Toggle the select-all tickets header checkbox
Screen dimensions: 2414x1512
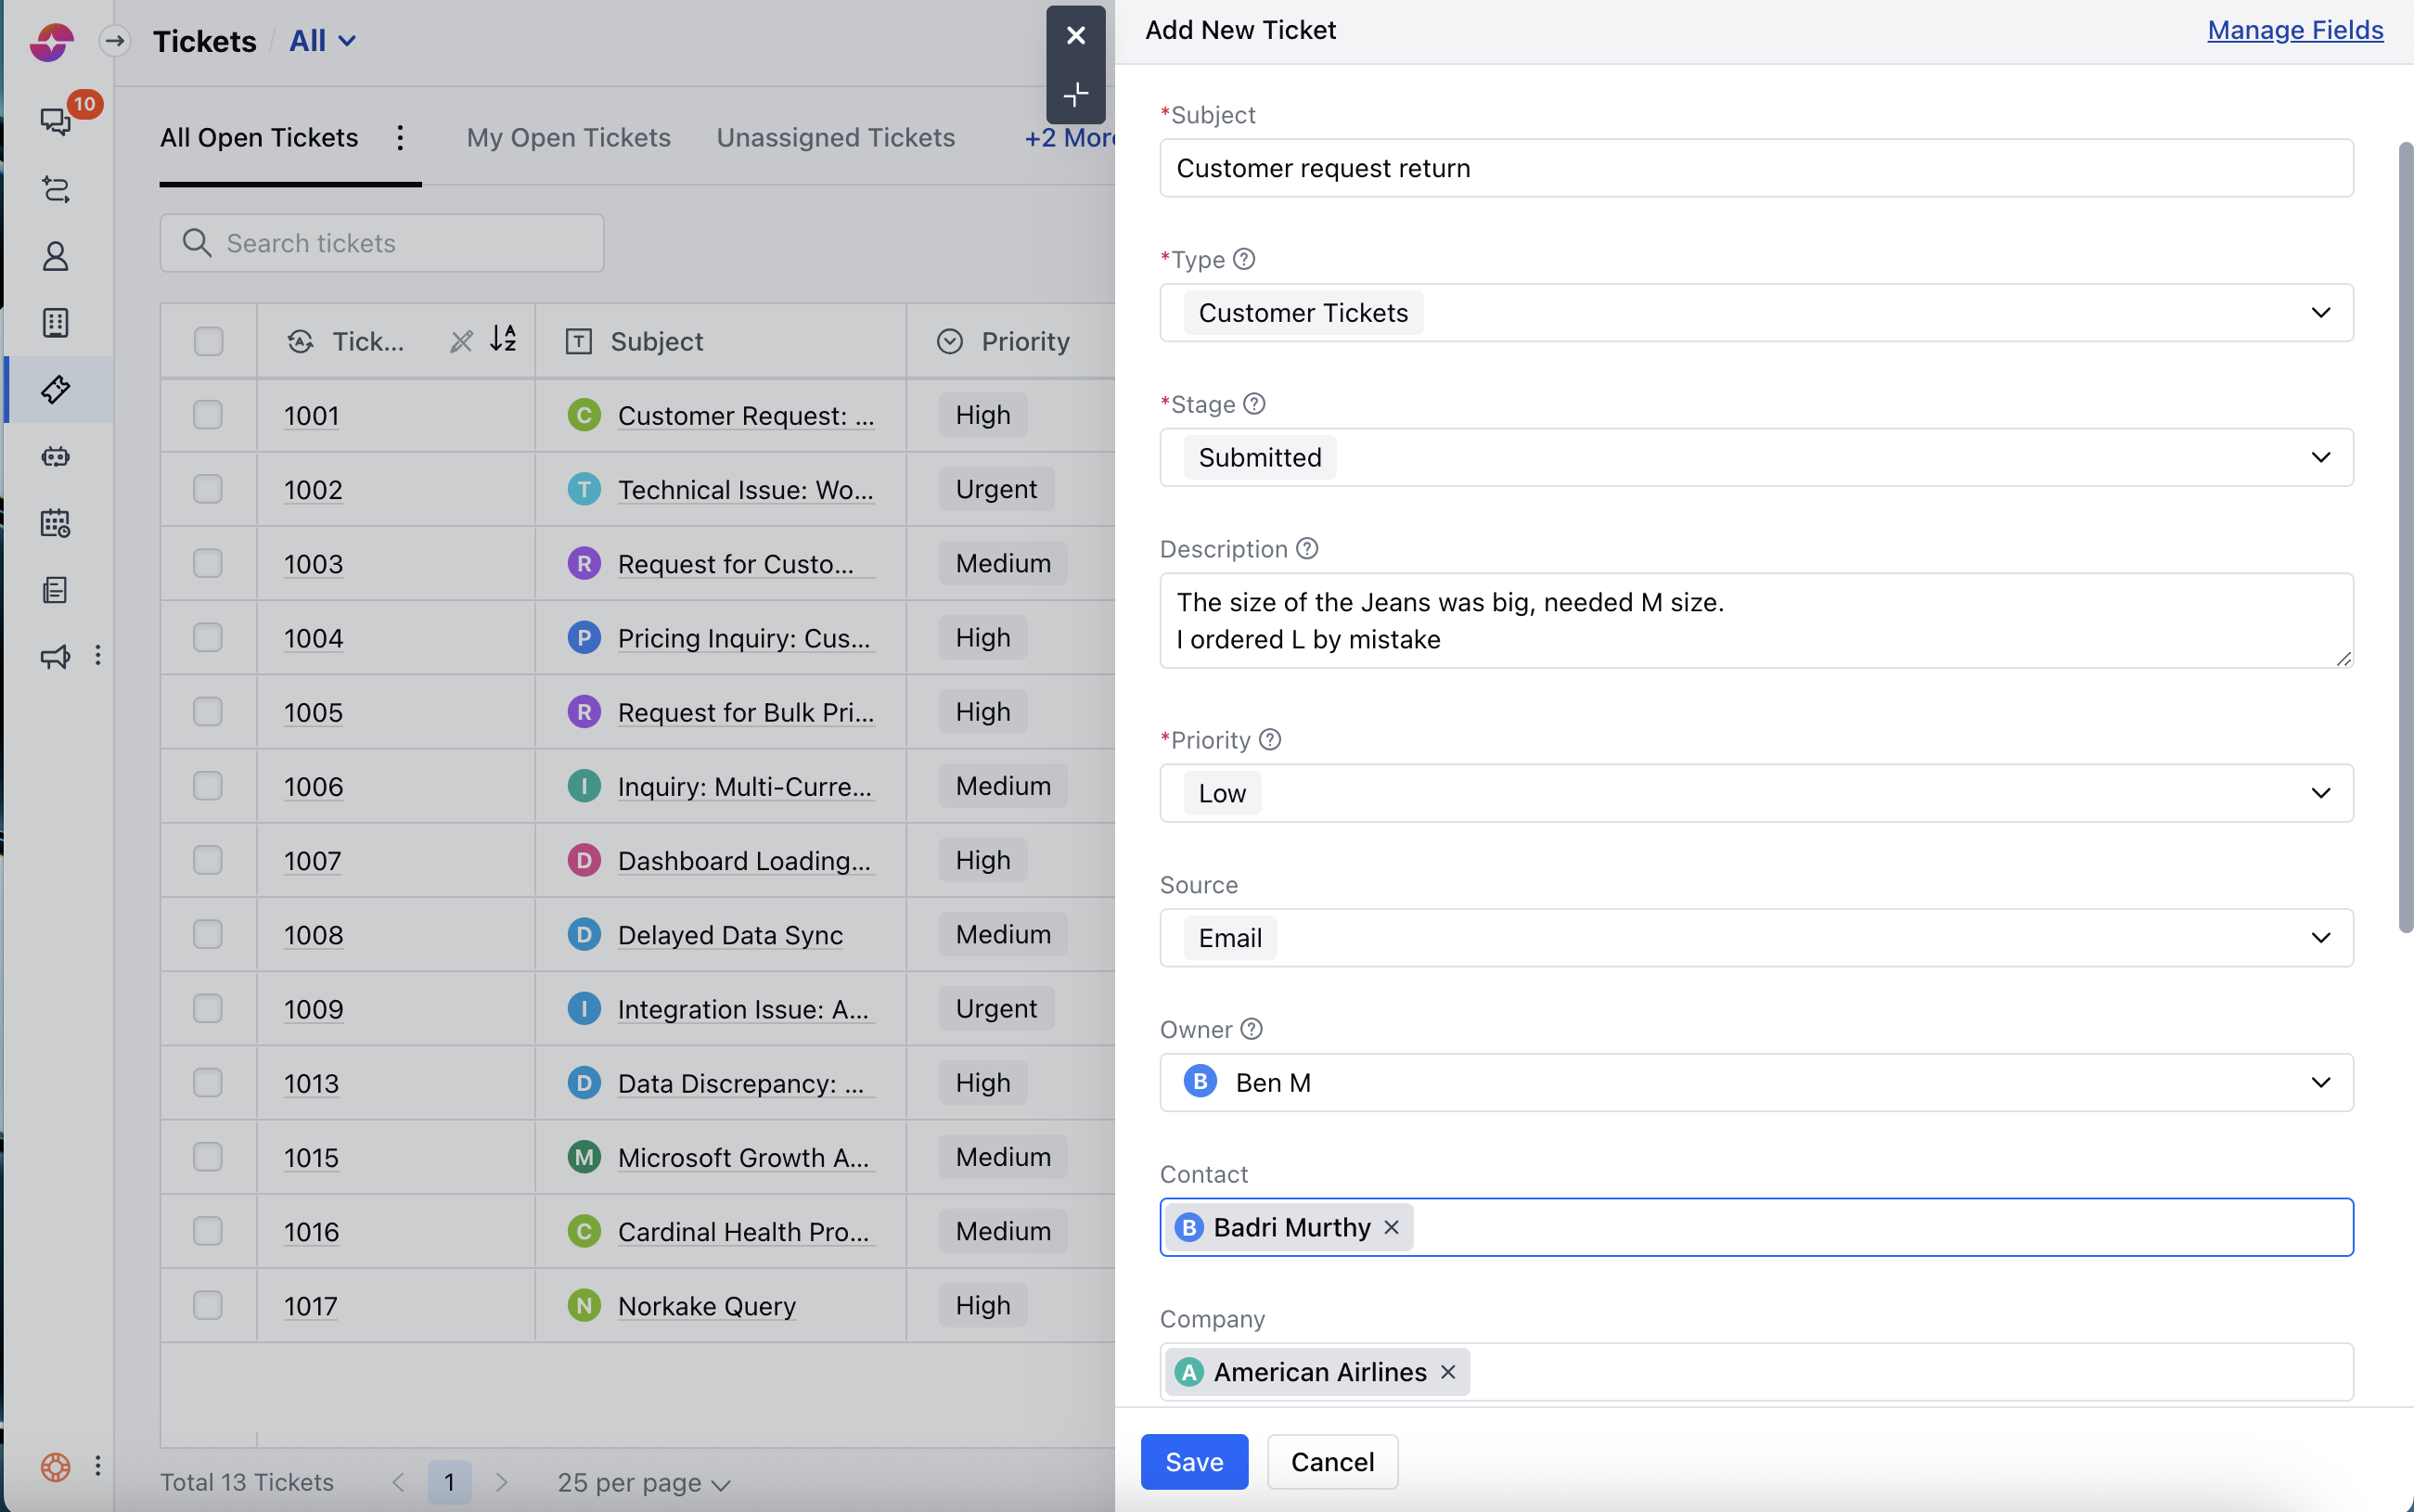click(x=208, y=341)
